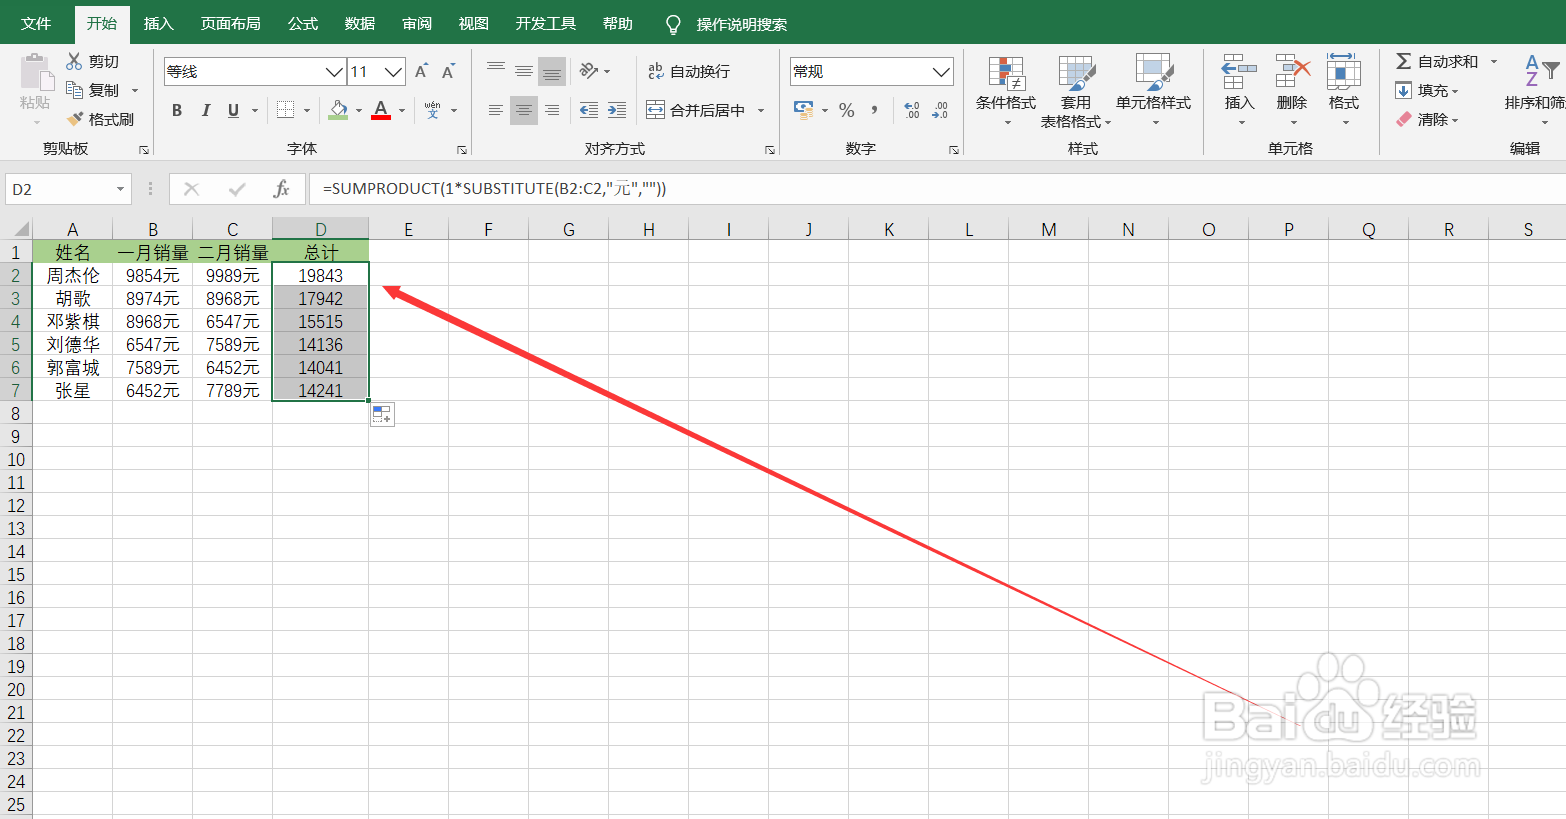Open the font name dropdown (等线)
Screen dimensions: 1566x819
(x=335, y=72)
